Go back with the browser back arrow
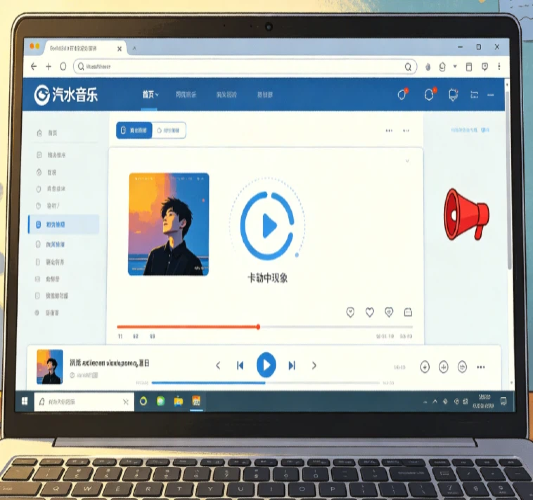533x500 pixels. [34, 67]
